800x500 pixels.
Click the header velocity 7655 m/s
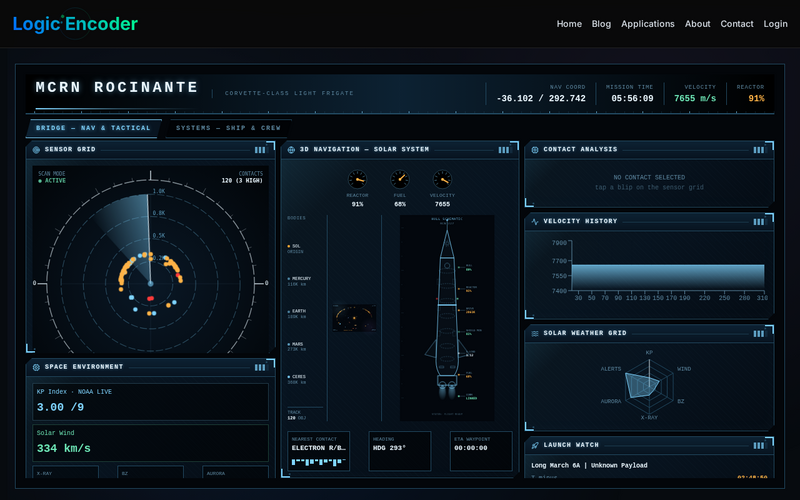[x=695, y=98]
